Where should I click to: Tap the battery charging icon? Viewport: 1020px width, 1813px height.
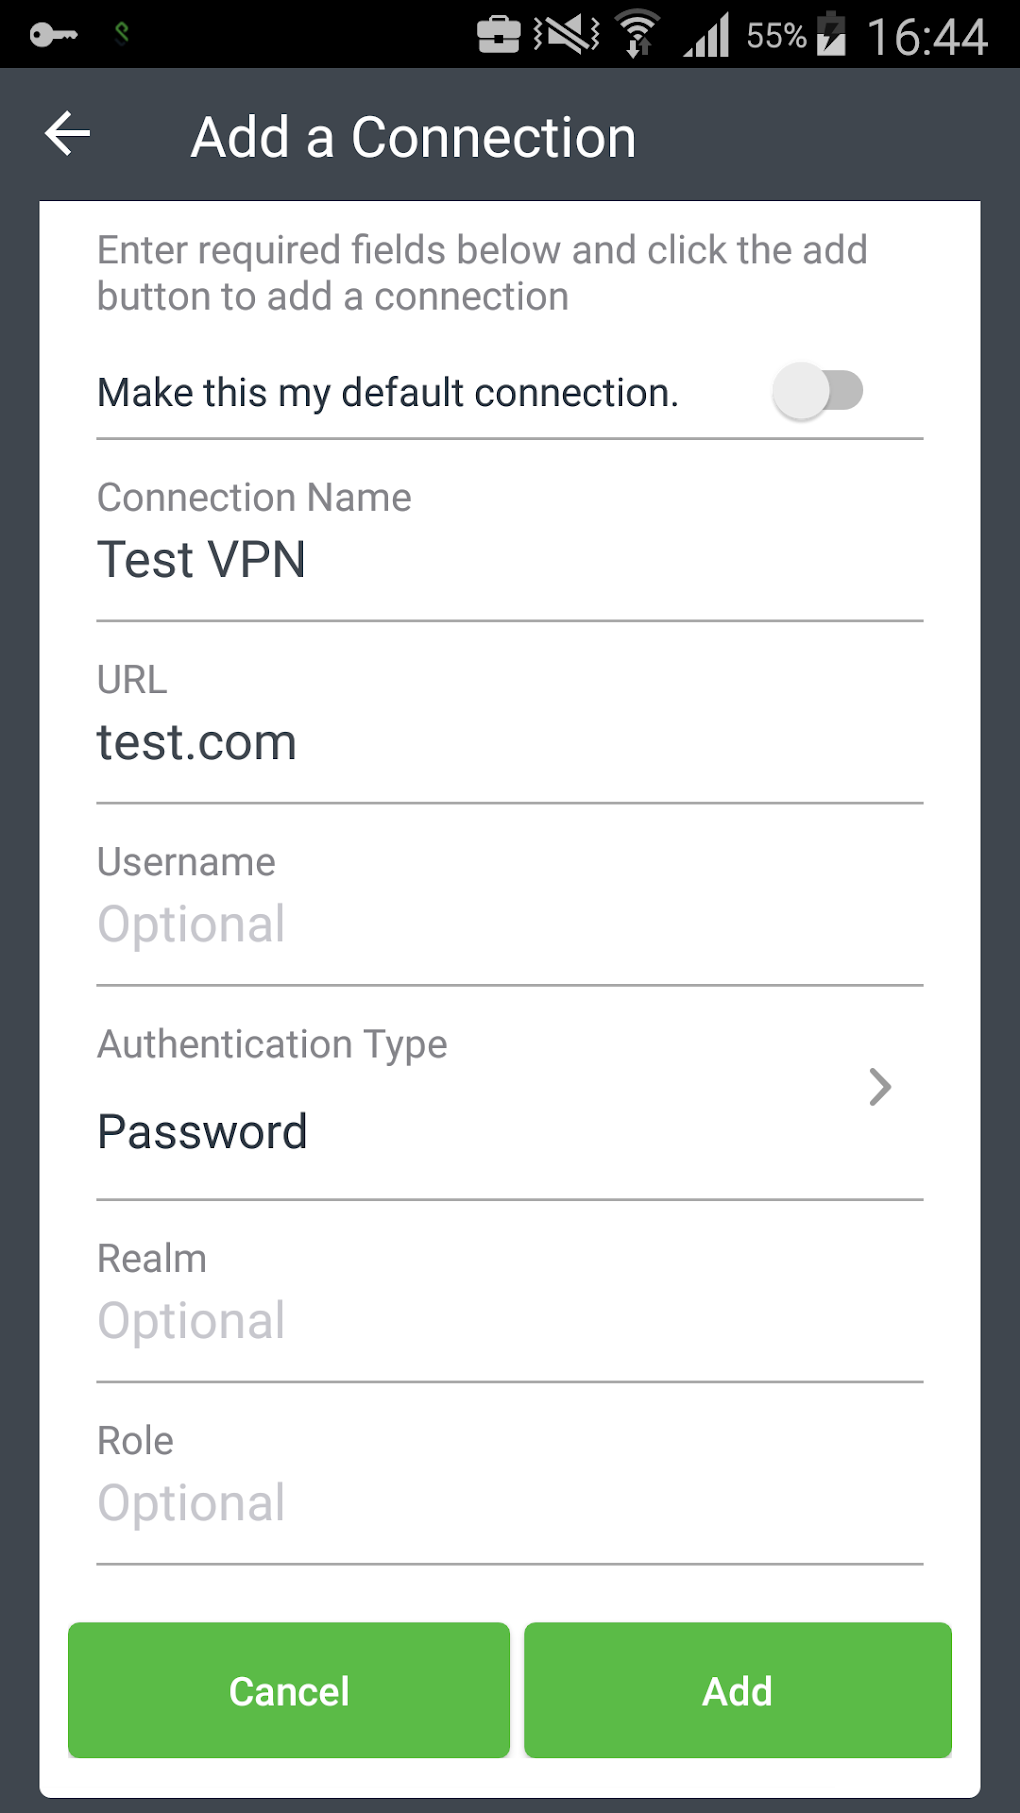pyautogui.click(x=831, y=35)
